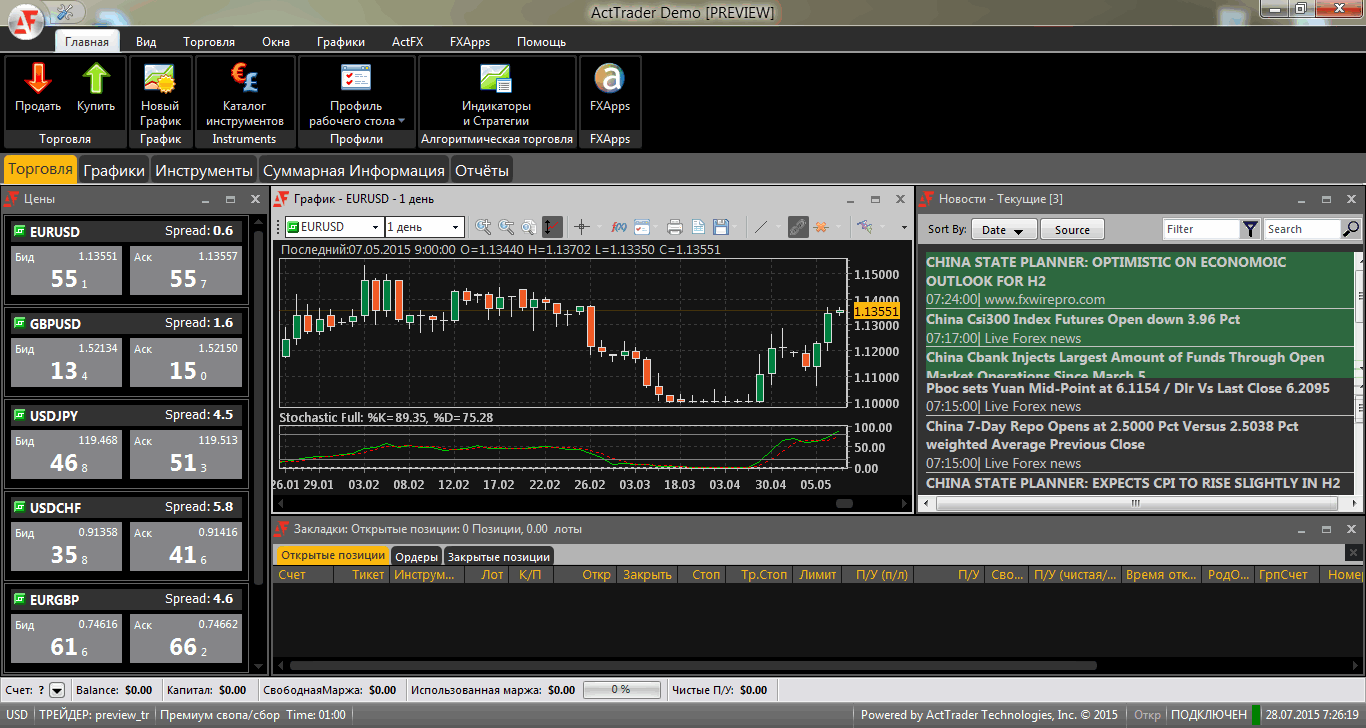Image resolution: width=1366 pixels, height=728 pixels.
Task: Open dropdown arrow next to the line tool
Action: [778, 227]
